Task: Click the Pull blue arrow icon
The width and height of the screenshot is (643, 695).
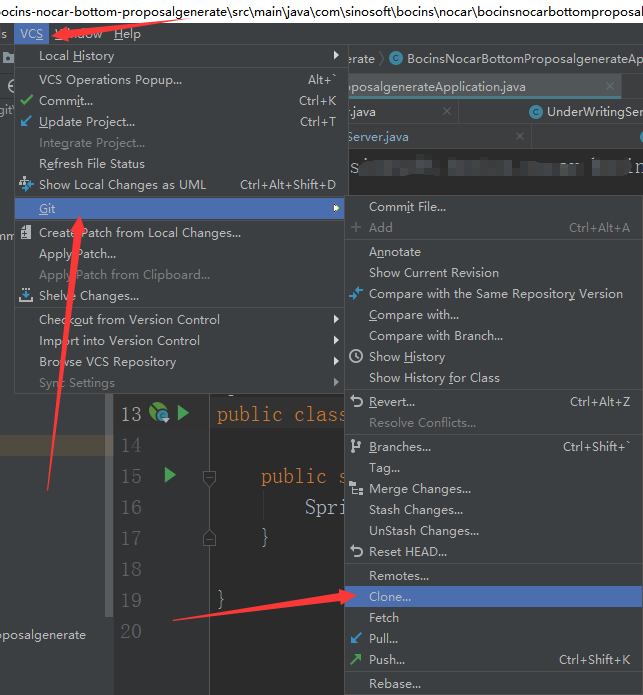Action: pyautogui.click(x=356, y=638)
